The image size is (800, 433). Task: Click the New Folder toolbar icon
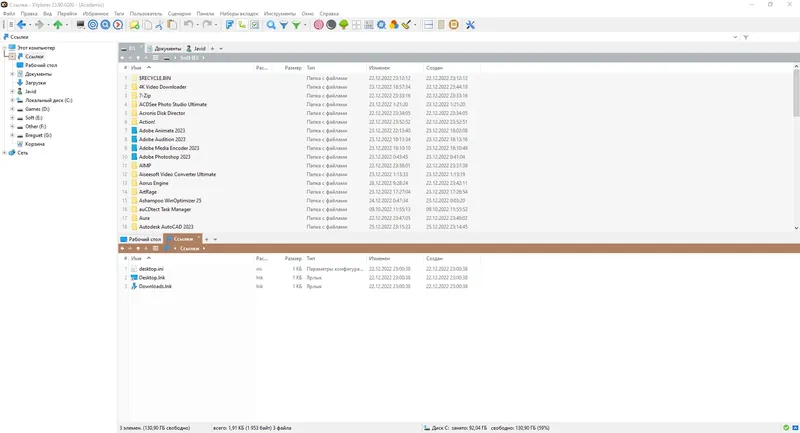pyautogui.click(x=134, y=24)
